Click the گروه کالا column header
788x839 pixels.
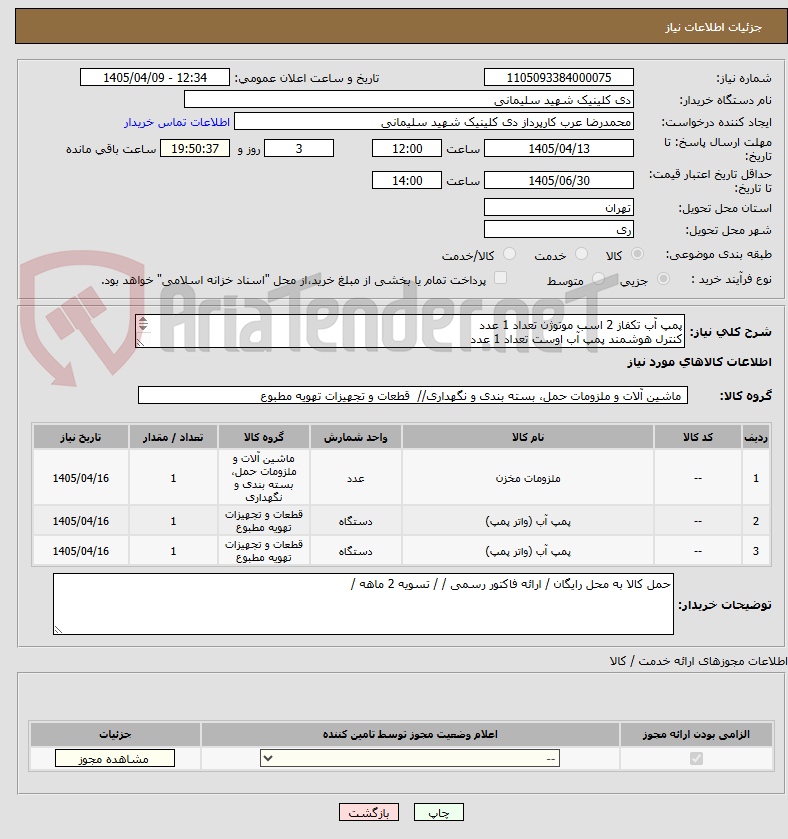point(264,437)
